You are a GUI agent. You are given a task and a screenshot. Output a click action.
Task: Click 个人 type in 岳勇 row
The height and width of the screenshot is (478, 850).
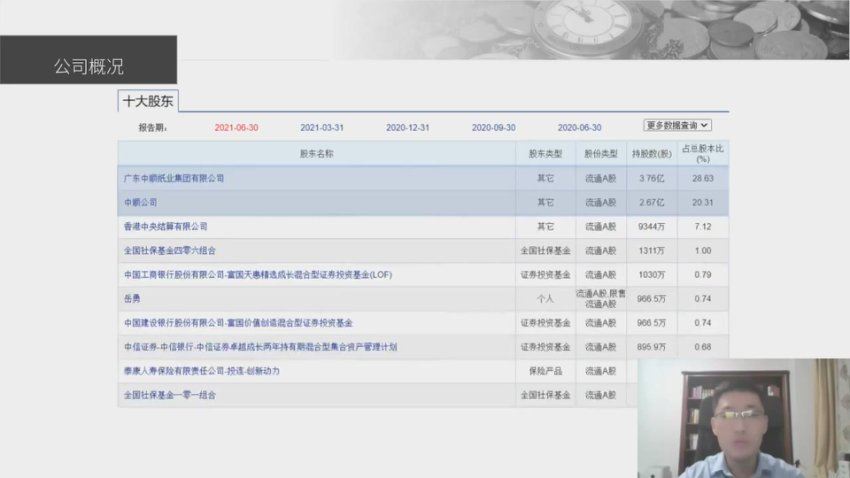[x=545, y=299]
